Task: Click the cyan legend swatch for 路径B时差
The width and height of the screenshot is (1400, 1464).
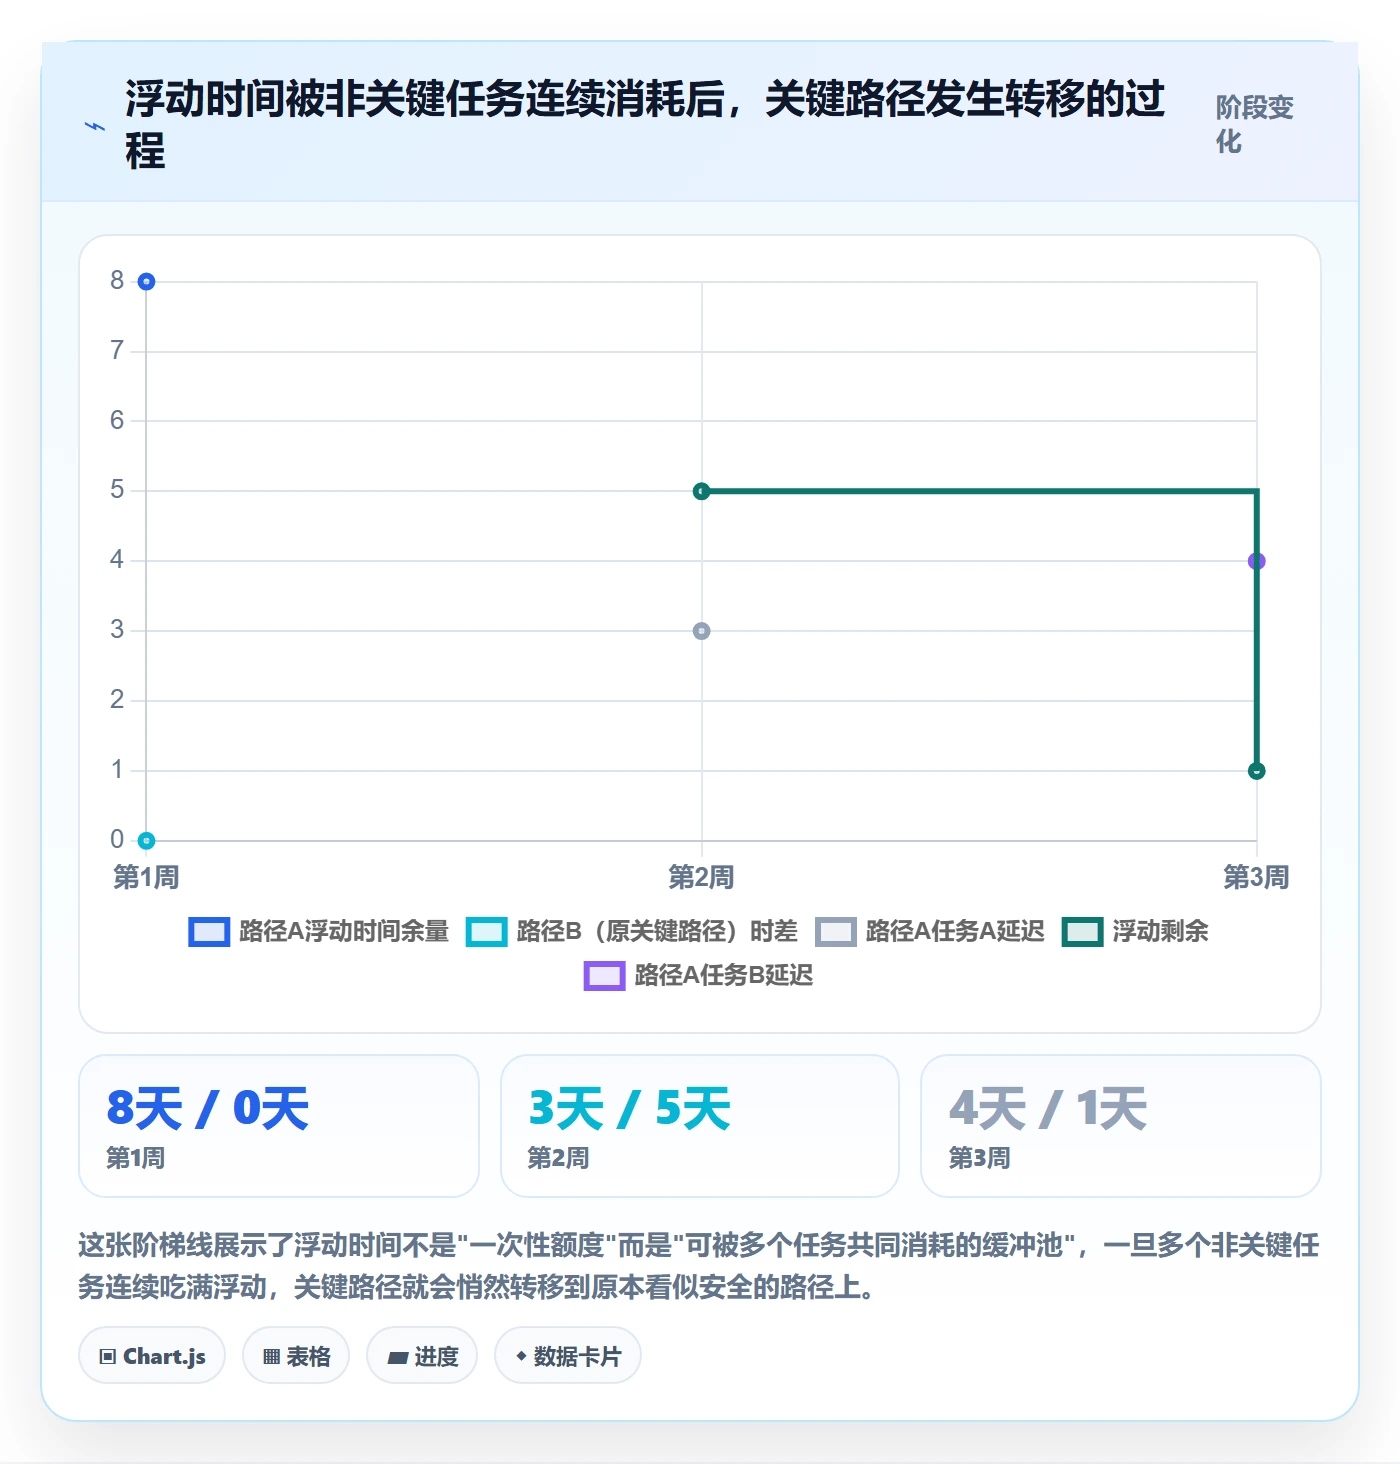Action: pyautogui.click(x=487, y=931)
